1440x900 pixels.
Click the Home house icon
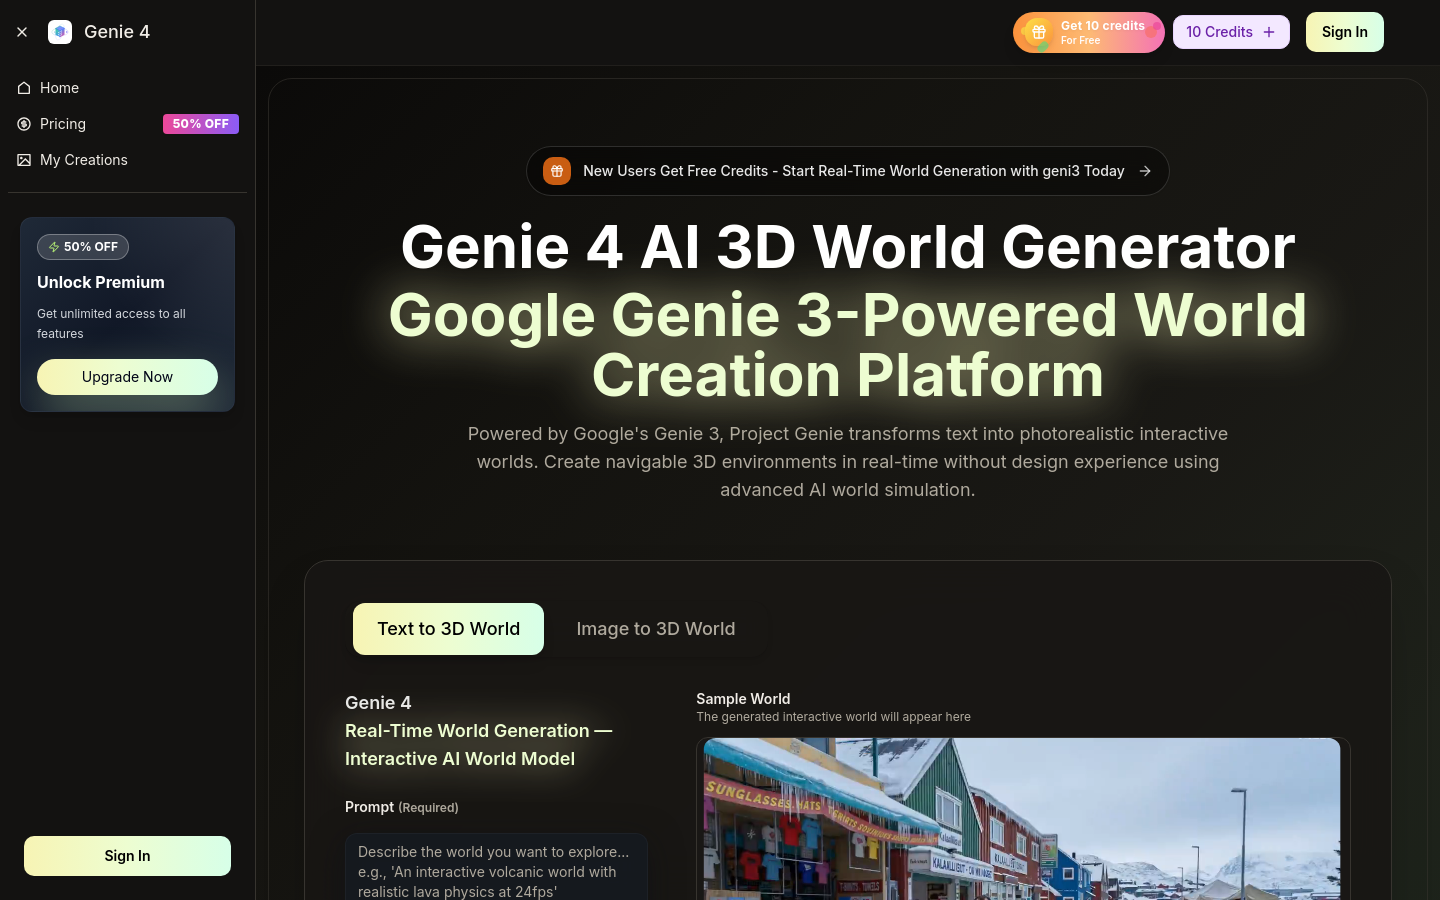(24, 88)
